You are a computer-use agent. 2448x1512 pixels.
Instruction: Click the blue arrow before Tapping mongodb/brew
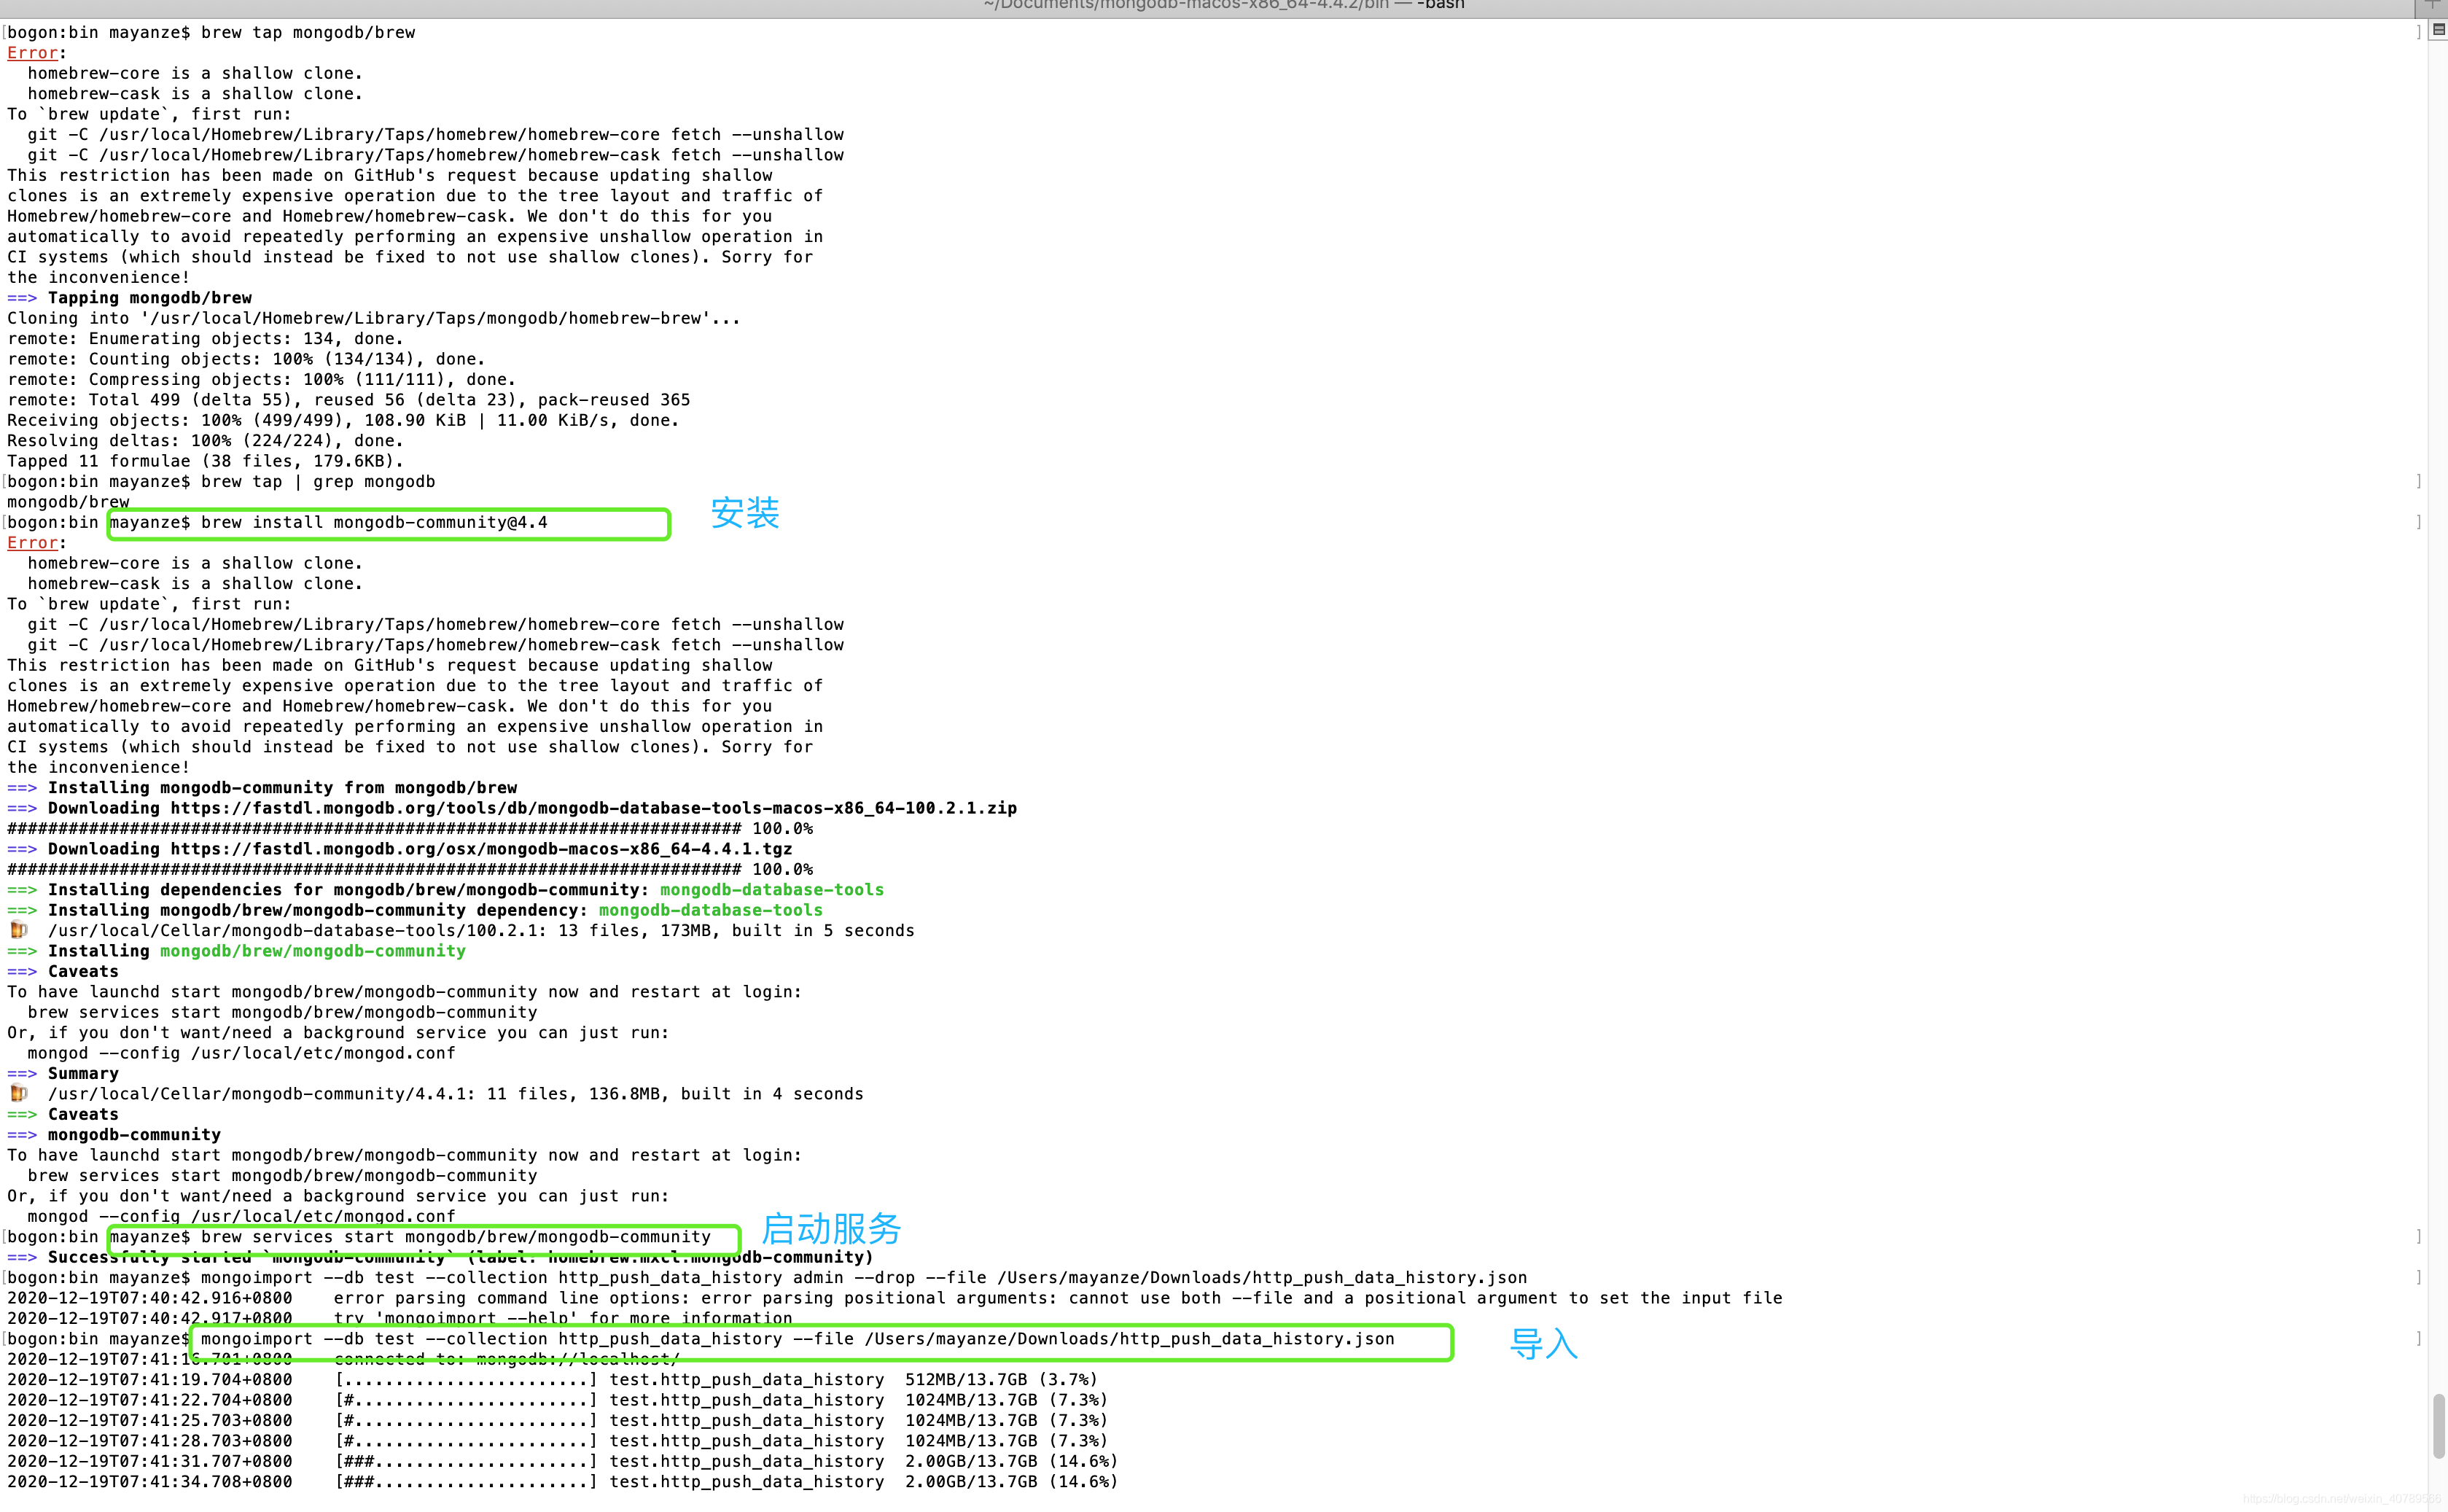(22, 298)
